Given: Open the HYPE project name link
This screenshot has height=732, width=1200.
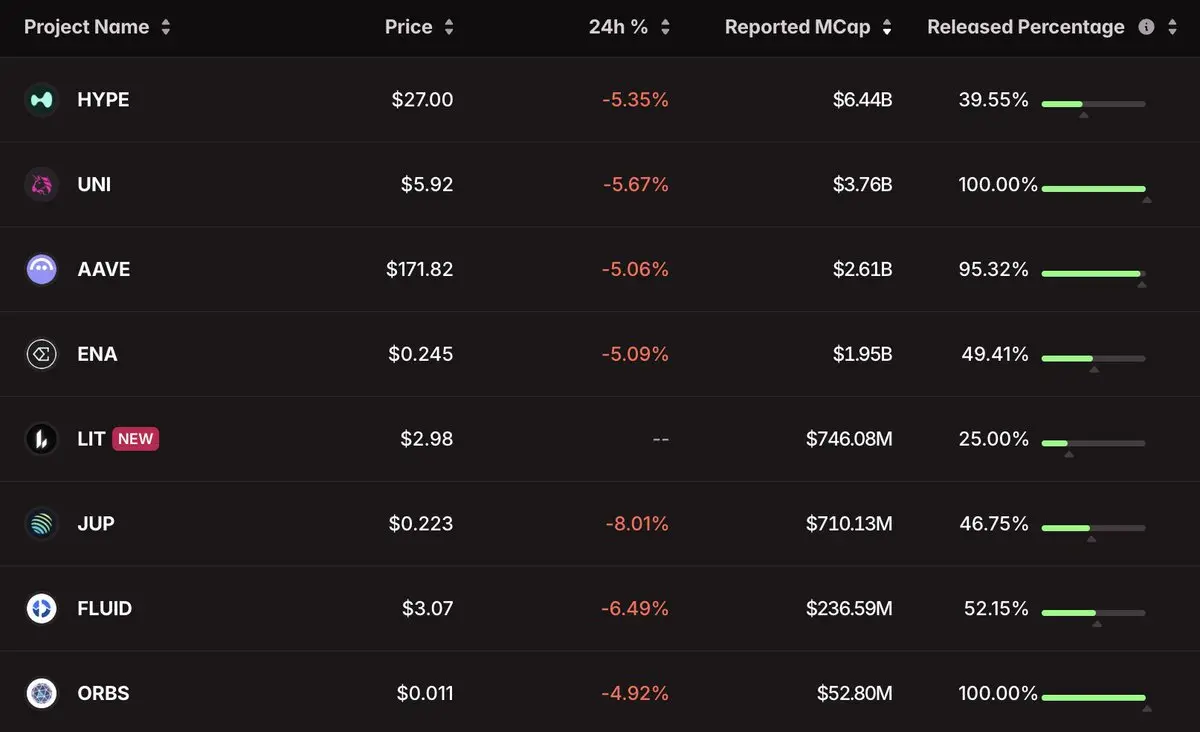Looking at the screenshot, I should (x=103, y=100).
